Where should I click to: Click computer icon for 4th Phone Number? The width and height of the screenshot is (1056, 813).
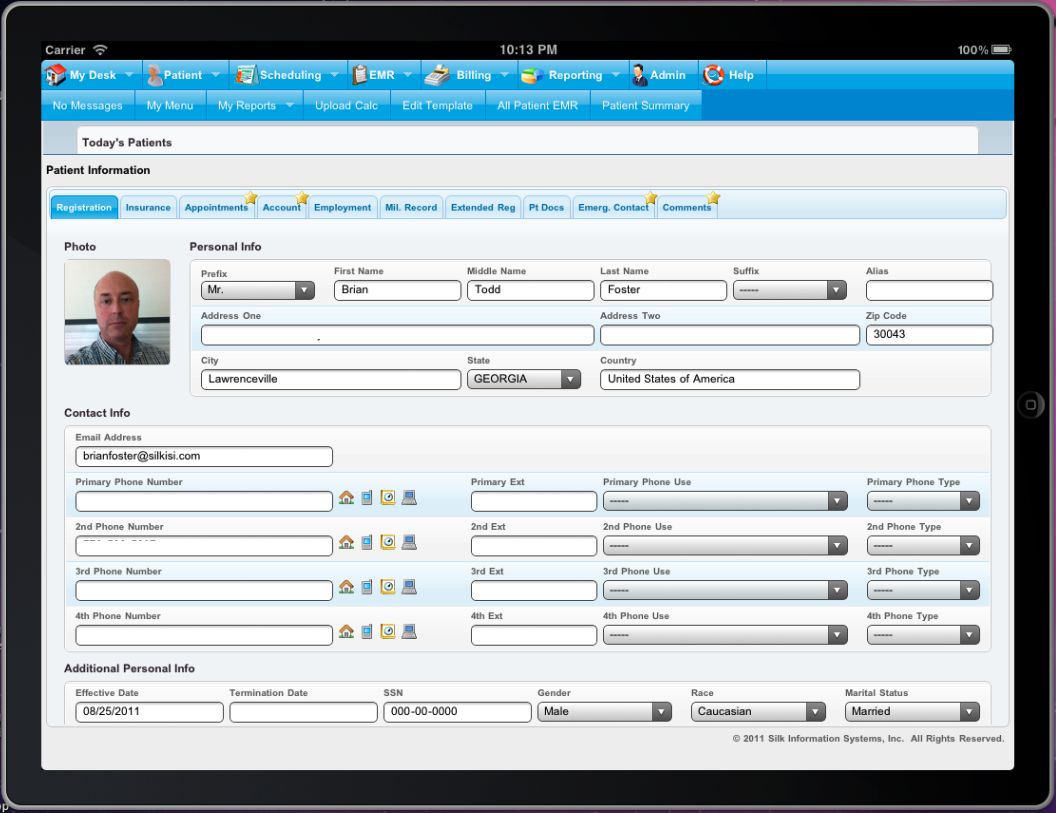409,631
